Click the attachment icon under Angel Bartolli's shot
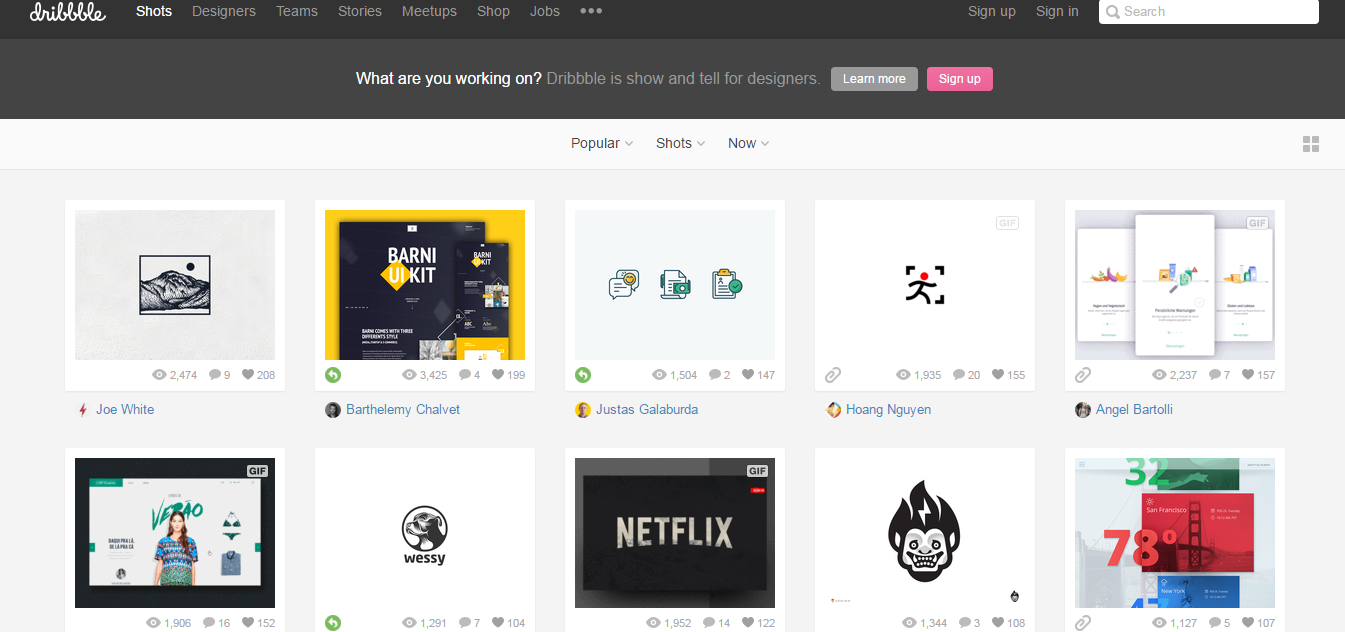1345x632 pixels. (x=1083, y=375)
